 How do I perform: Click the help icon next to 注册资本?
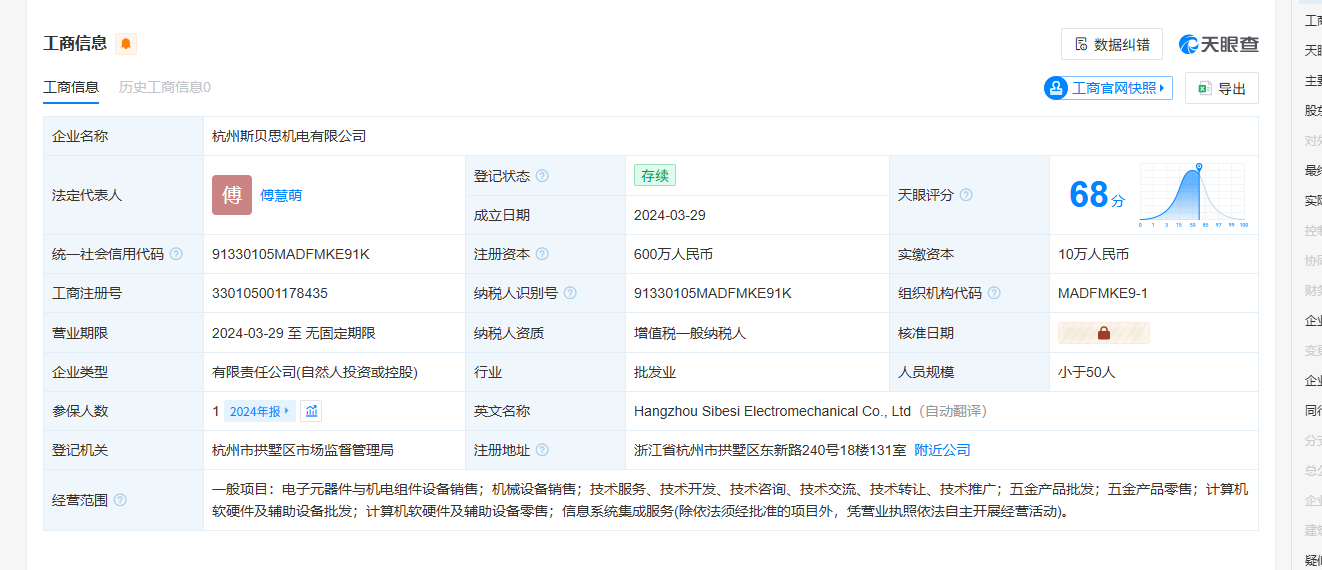542,254
